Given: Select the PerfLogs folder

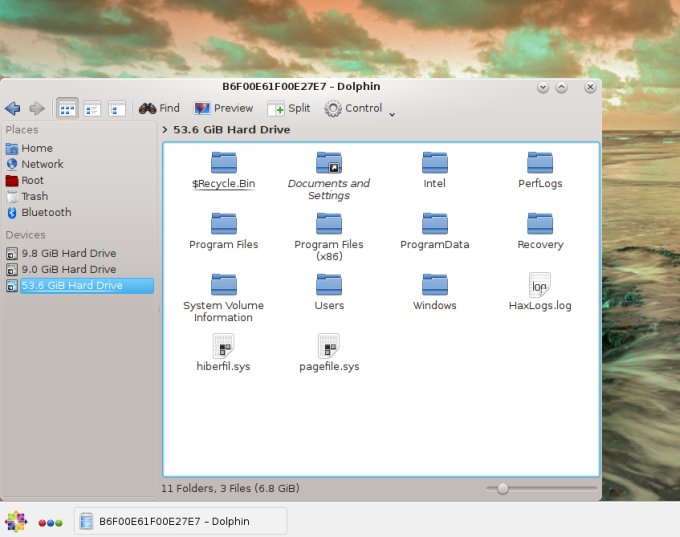Looking at the screenshot, I should point(540,170).
